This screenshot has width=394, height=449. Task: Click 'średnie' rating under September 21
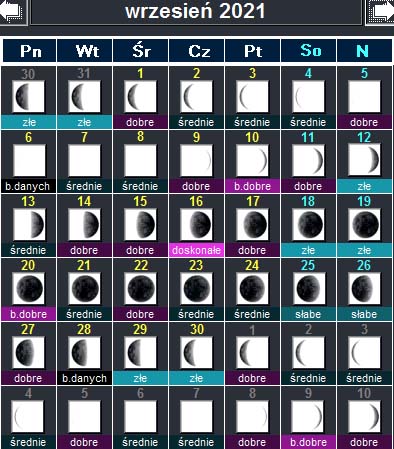(x=84, y=314)
